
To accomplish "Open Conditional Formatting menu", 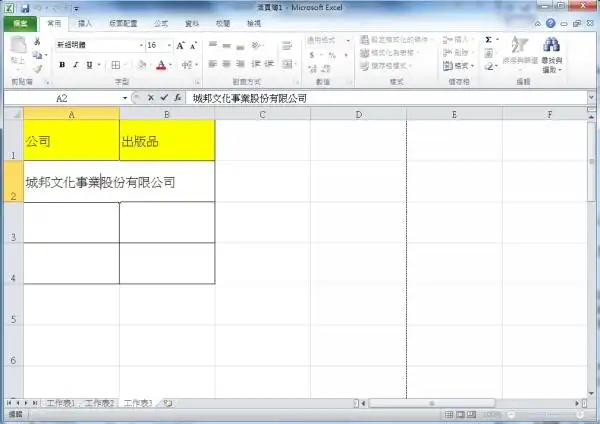I will coord(396,39).
